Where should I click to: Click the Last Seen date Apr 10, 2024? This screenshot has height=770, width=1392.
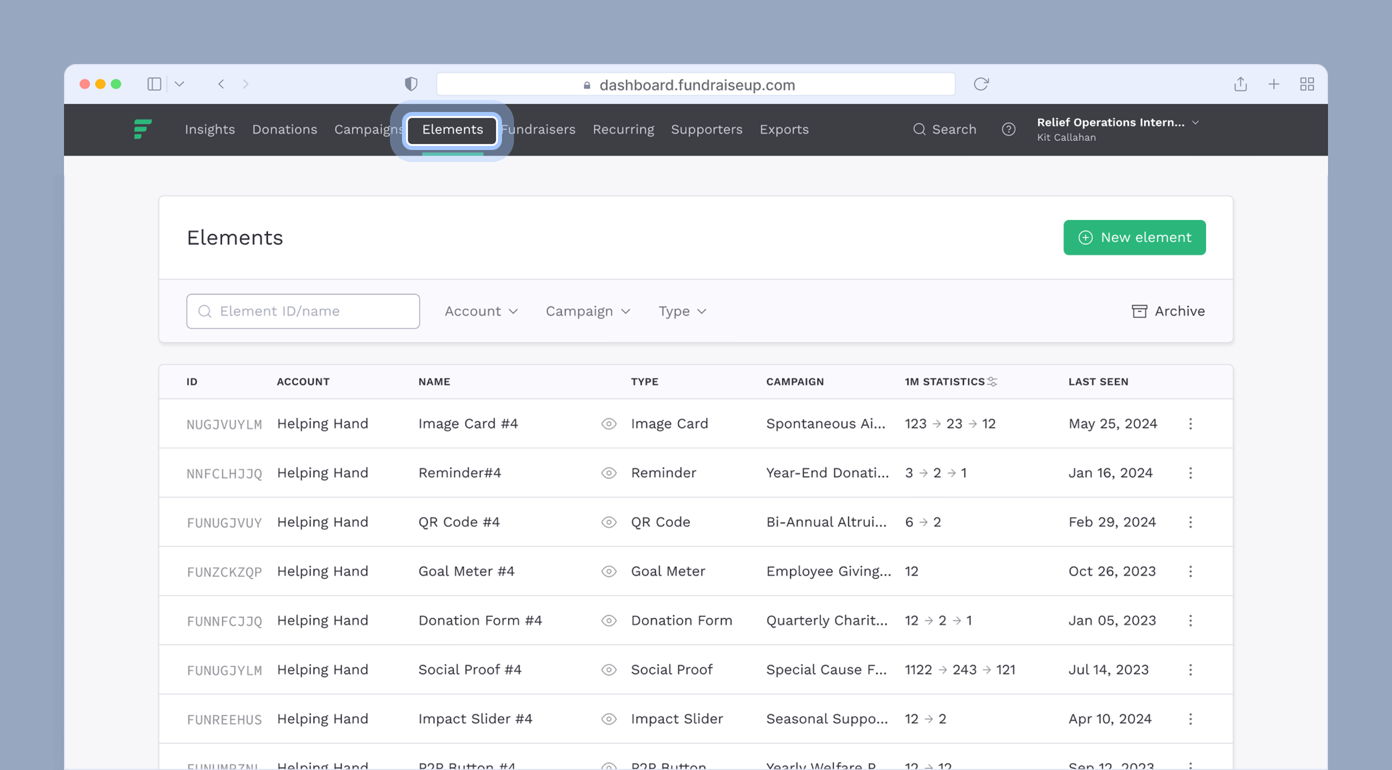click(1110, 719)
